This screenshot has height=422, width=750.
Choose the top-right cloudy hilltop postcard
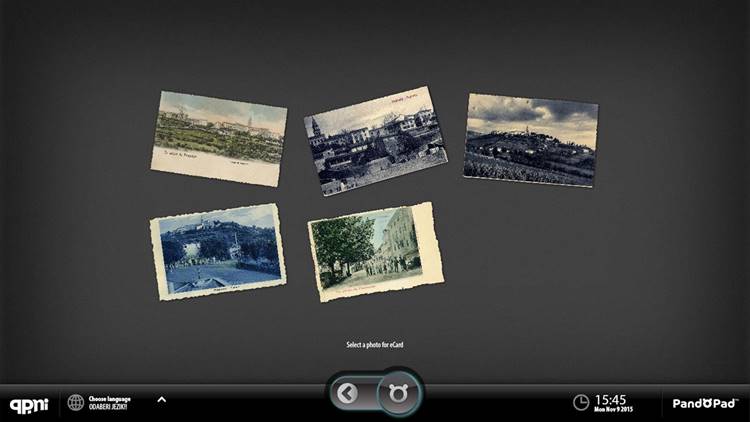(x=530, y=139)
